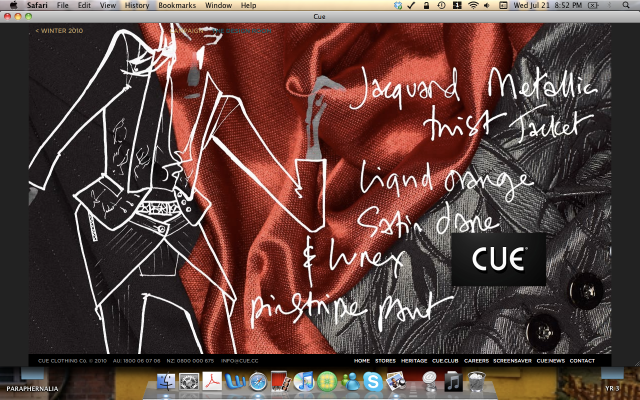This screenshot has width=640, height=400.
Task: Click the padlock menu bar icon
Action: click(x=426, y=5)
